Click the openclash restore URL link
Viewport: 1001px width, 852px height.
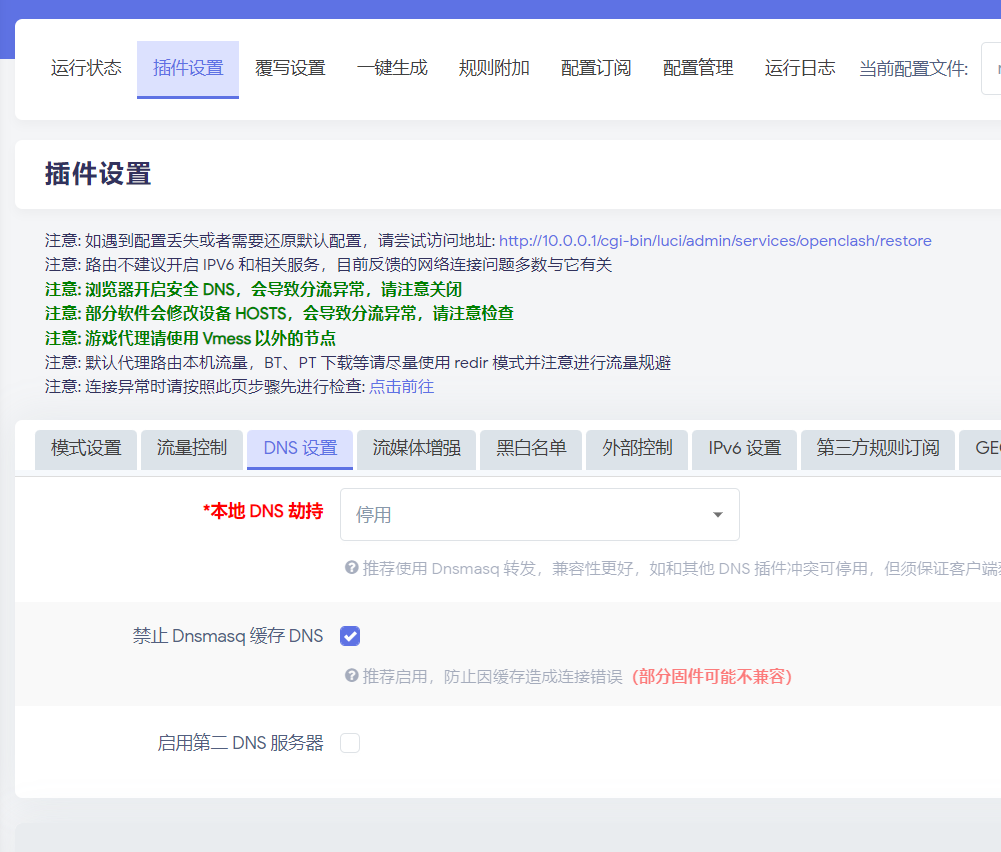click(x=715, y=241)
